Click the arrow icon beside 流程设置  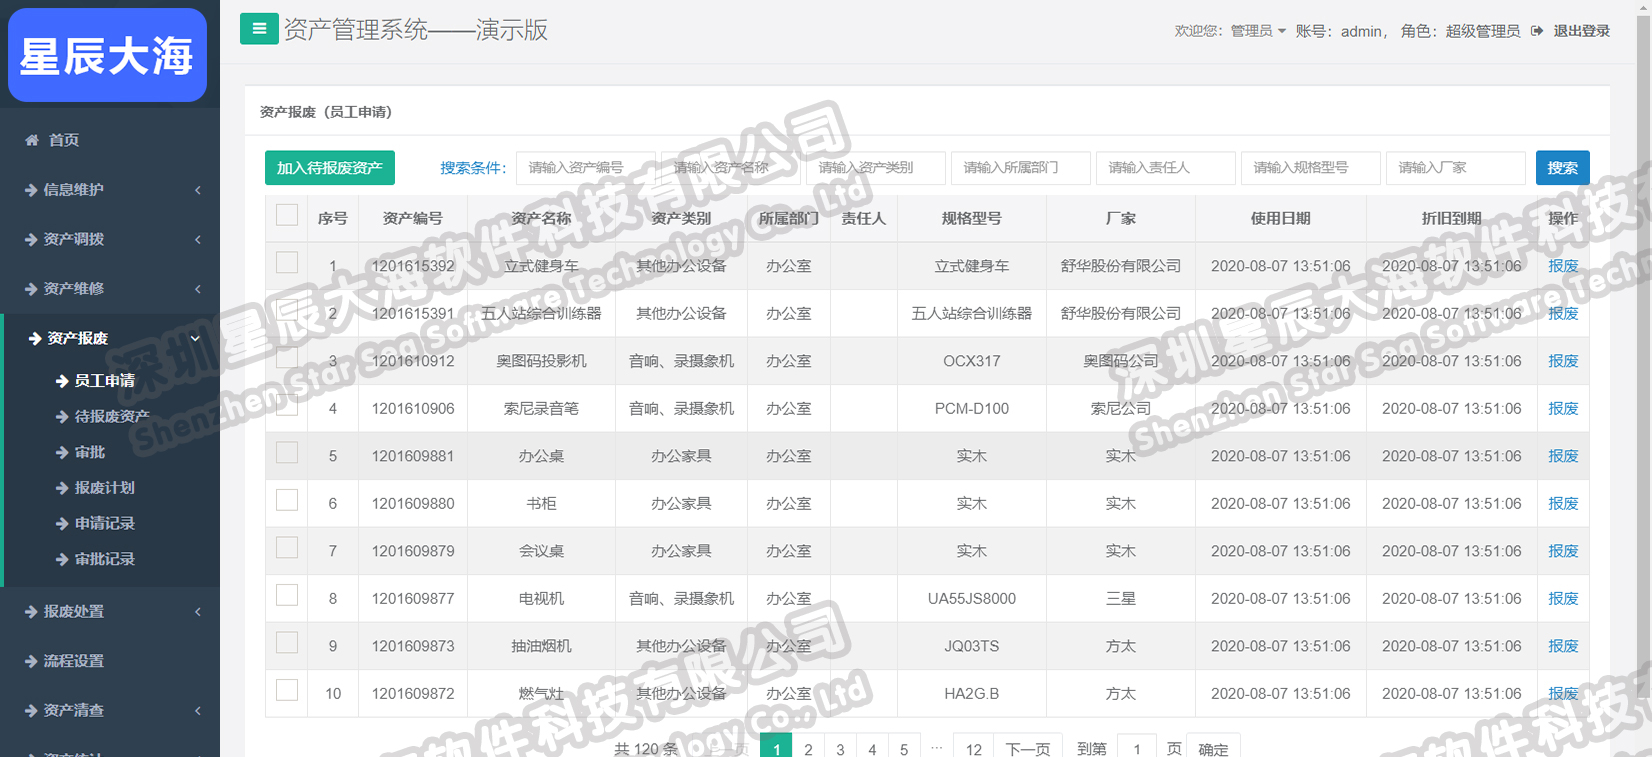(31, 661)
